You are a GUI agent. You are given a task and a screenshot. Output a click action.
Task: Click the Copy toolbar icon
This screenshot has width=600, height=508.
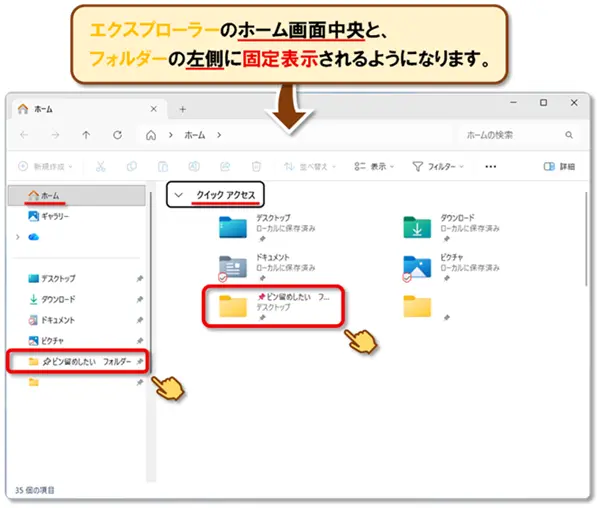[x=132, y=166]
